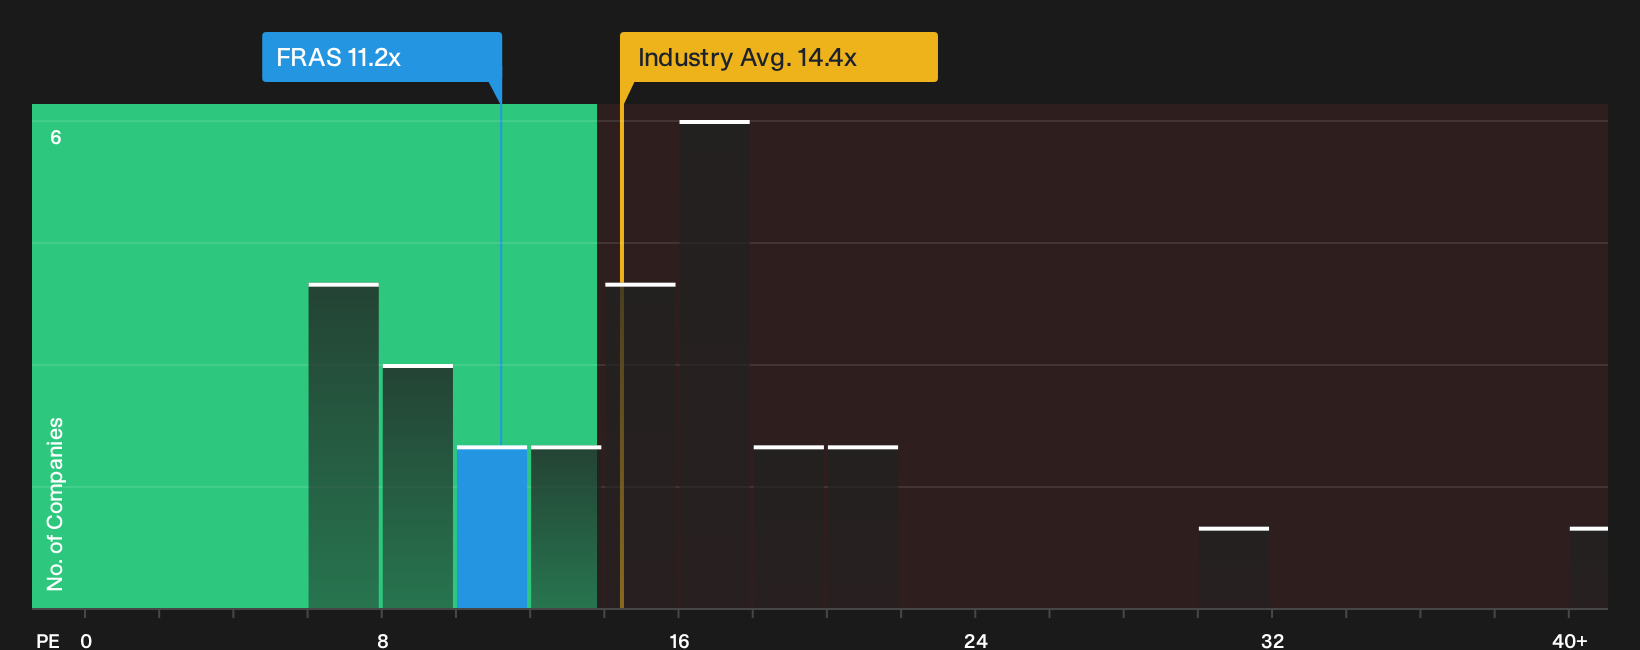
Task: Click the x-axis label 16
Action: click(x=679, y=641)
